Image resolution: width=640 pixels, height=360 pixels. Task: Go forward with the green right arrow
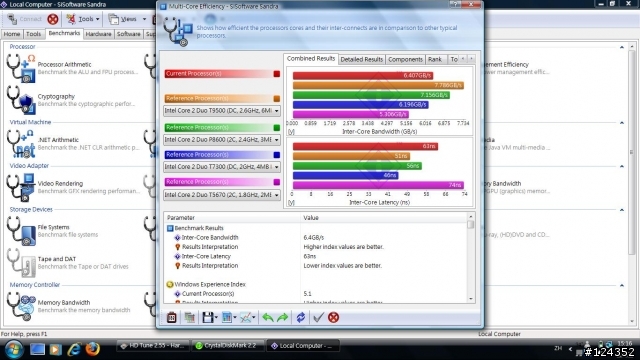282,318
